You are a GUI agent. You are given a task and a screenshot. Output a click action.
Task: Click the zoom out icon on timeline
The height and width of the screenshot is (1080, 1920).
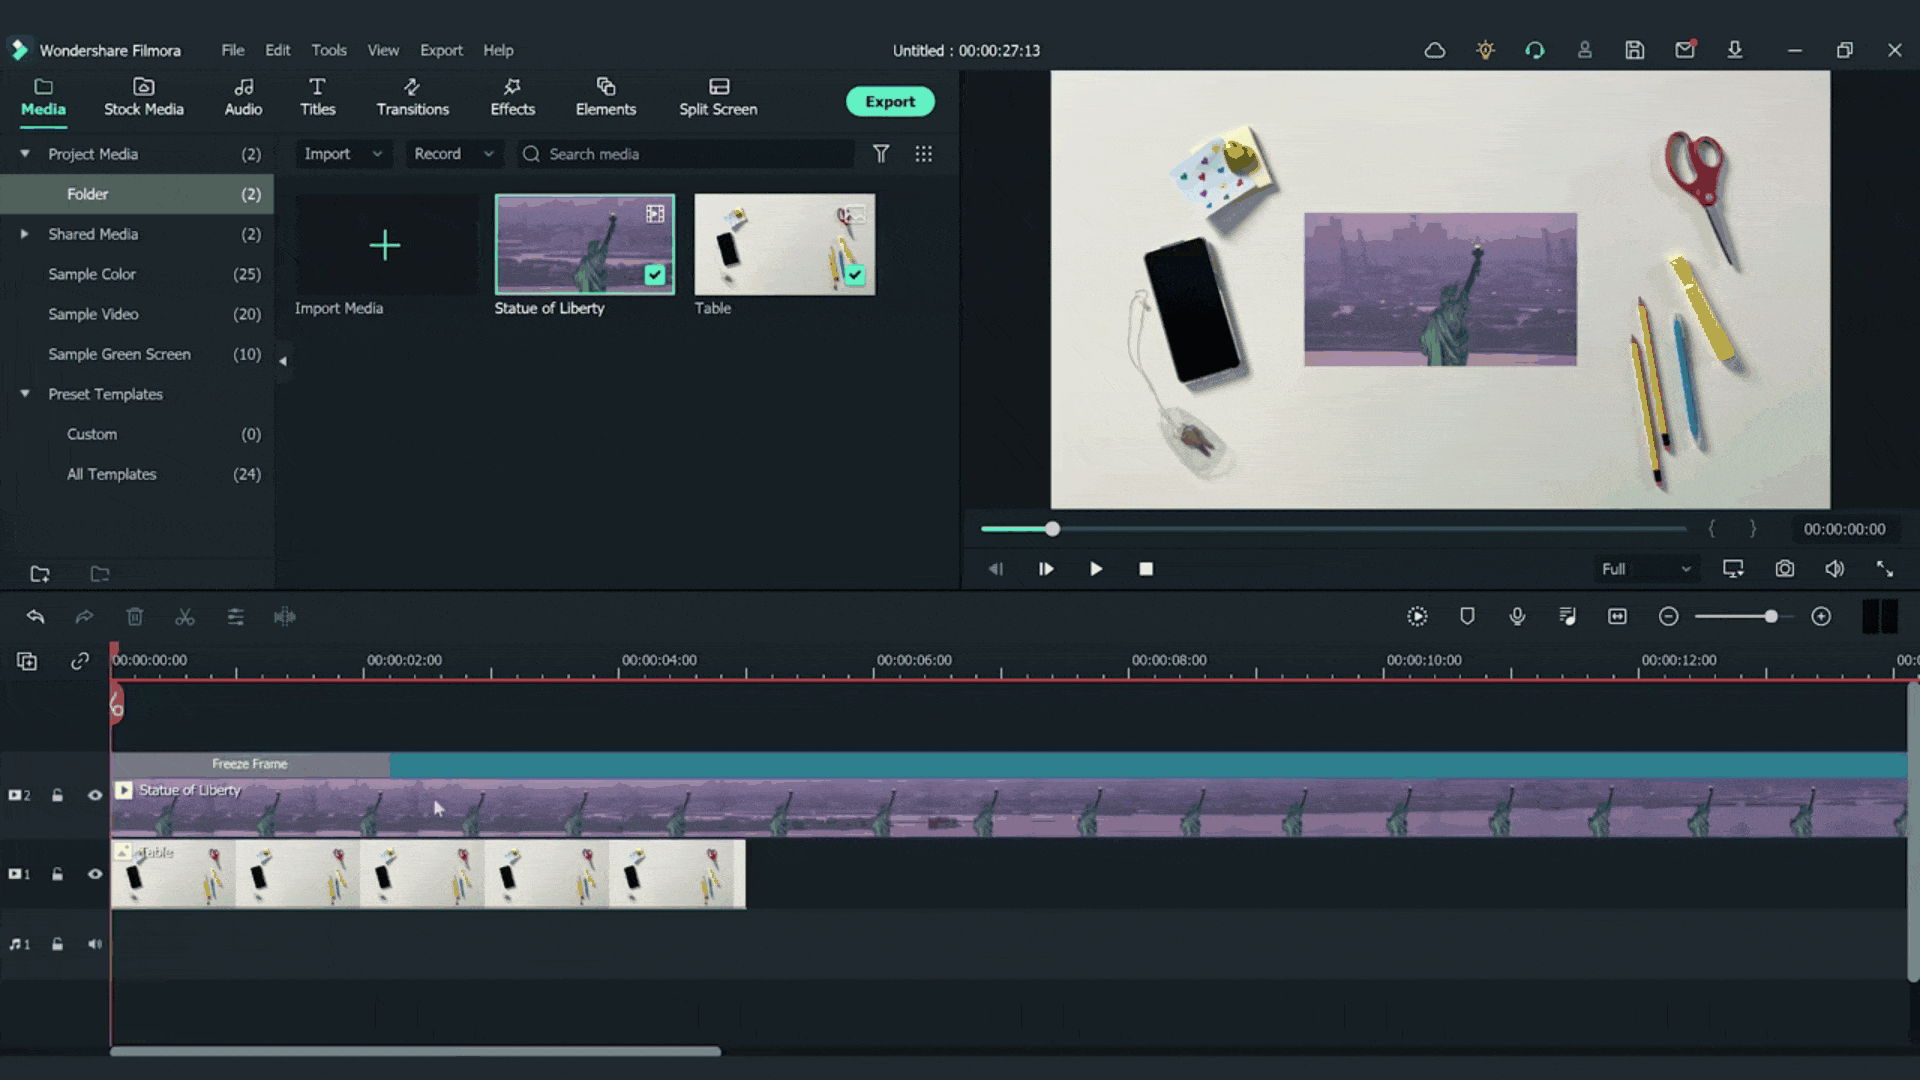(1667, 616)
